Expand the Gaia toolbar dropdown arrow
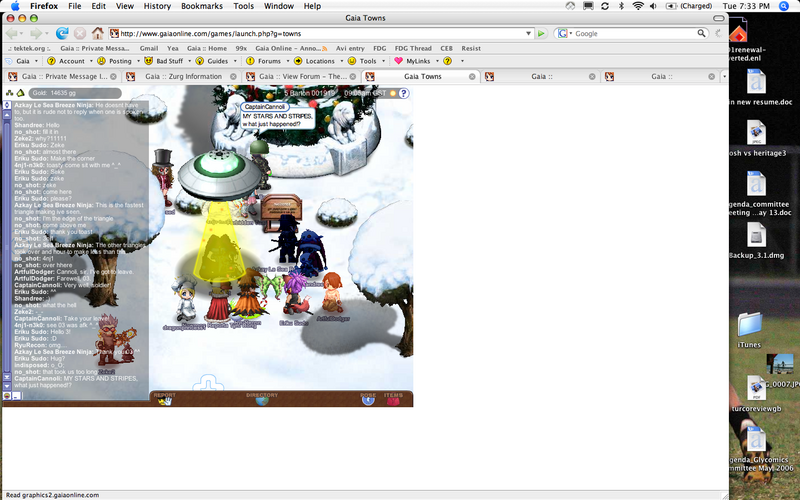800x500 pixels. tap(36, 61)
